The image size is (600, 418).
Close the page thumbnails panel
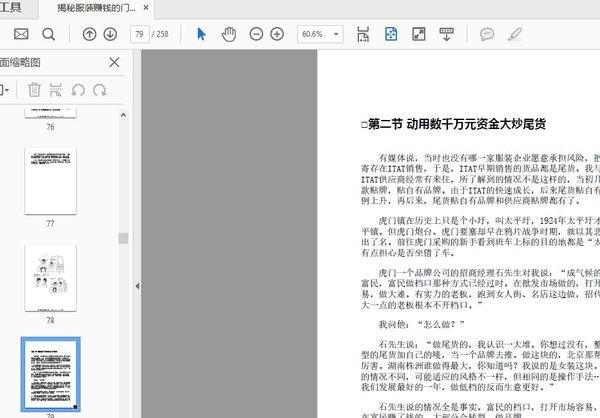click(x=114, y=62)
